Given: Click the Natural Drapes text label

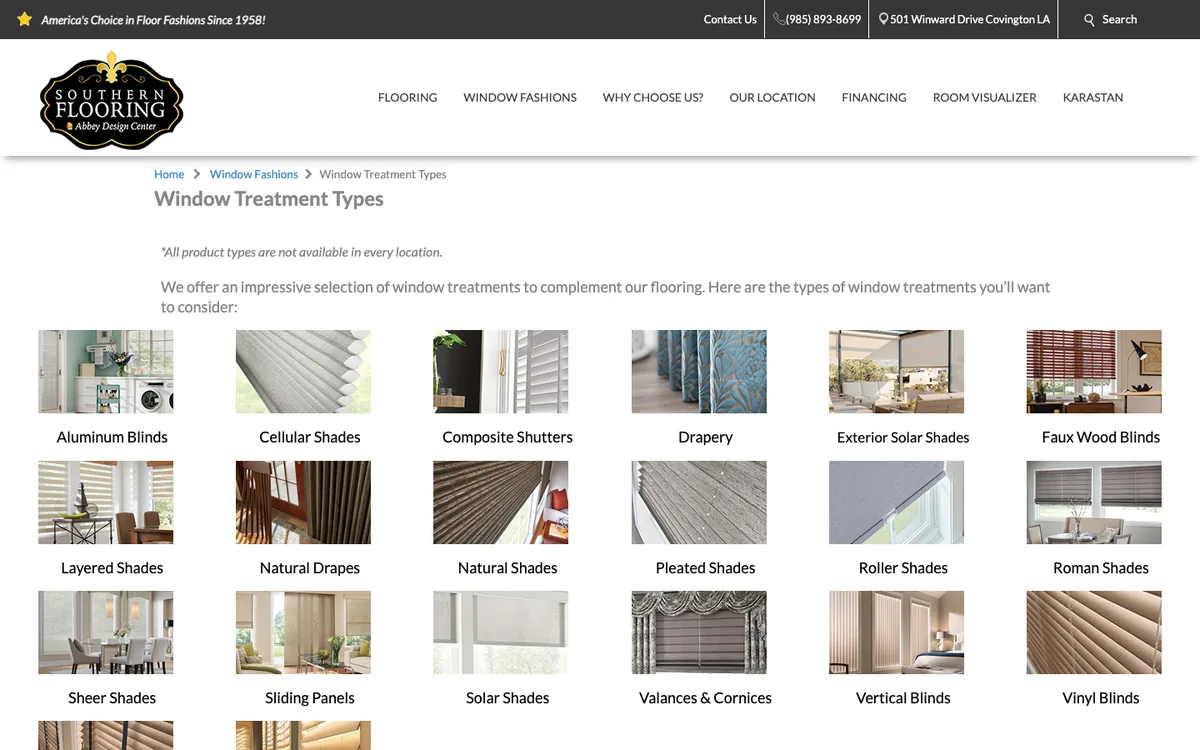Looking at the screenshot, I should coord(310,568).
